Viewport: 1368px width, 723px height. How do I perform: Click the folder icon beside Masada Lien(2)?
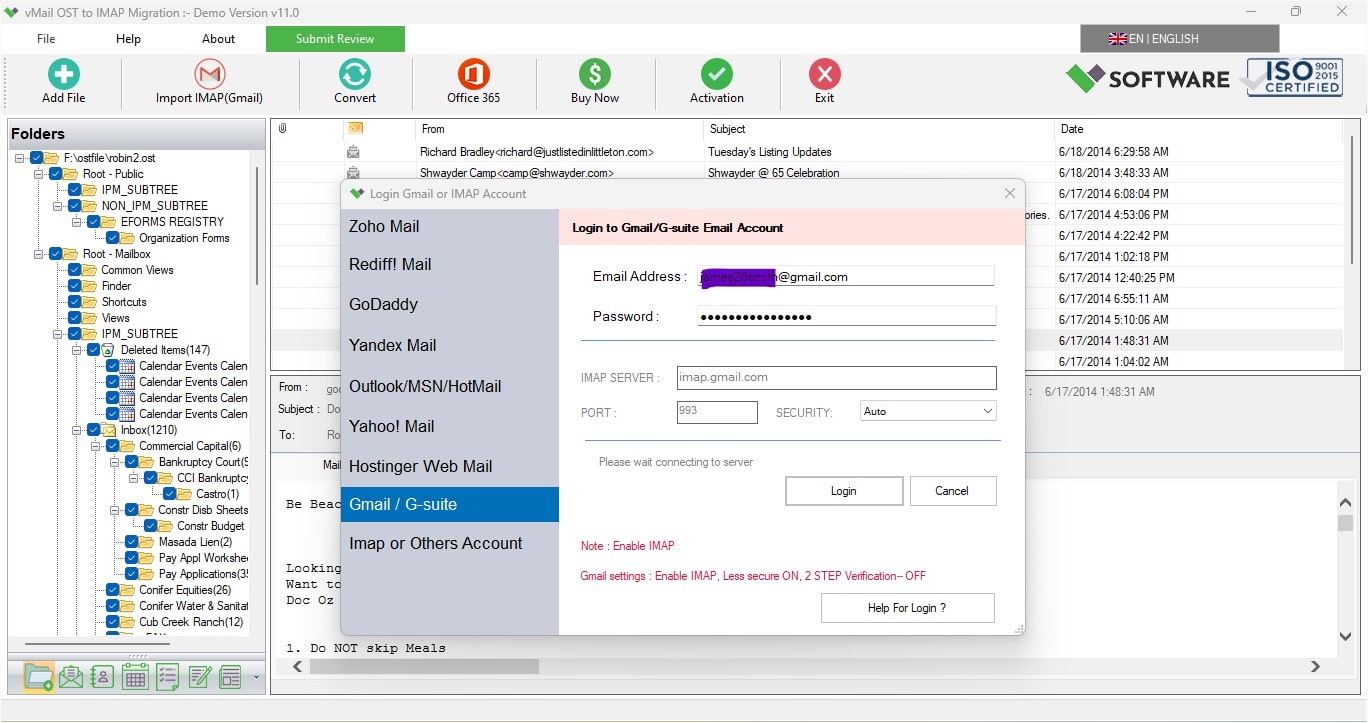[146, 542]
